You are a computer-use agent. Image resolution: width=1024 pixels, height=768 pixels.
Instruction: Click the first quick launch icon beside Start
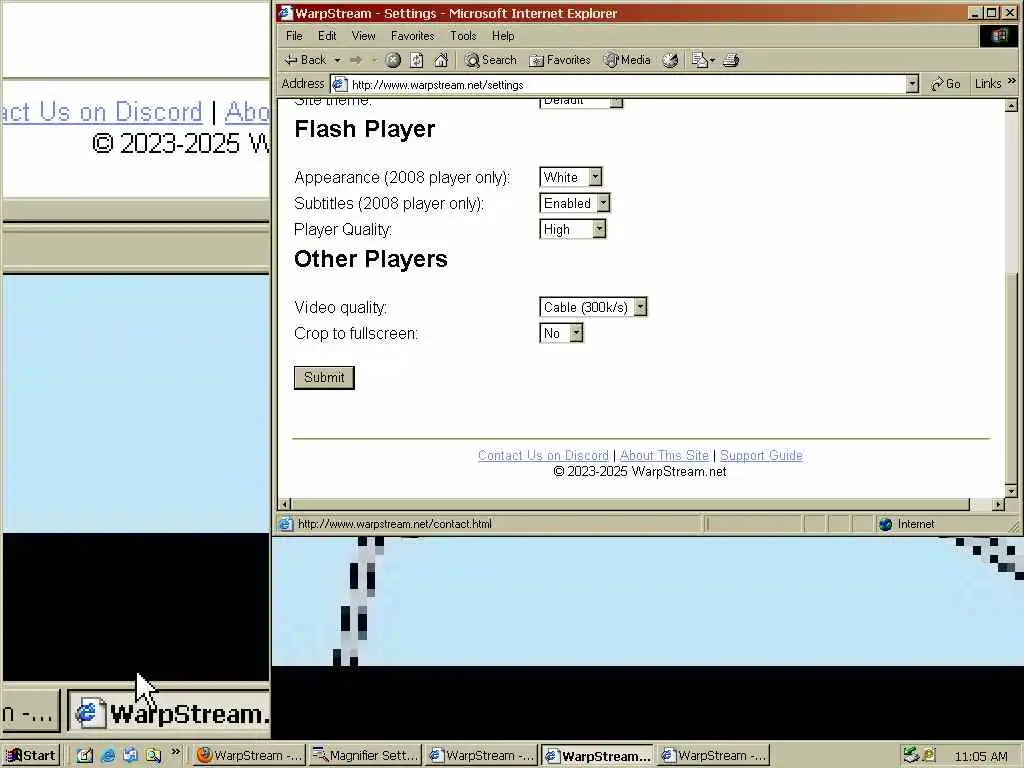point(85,756)
